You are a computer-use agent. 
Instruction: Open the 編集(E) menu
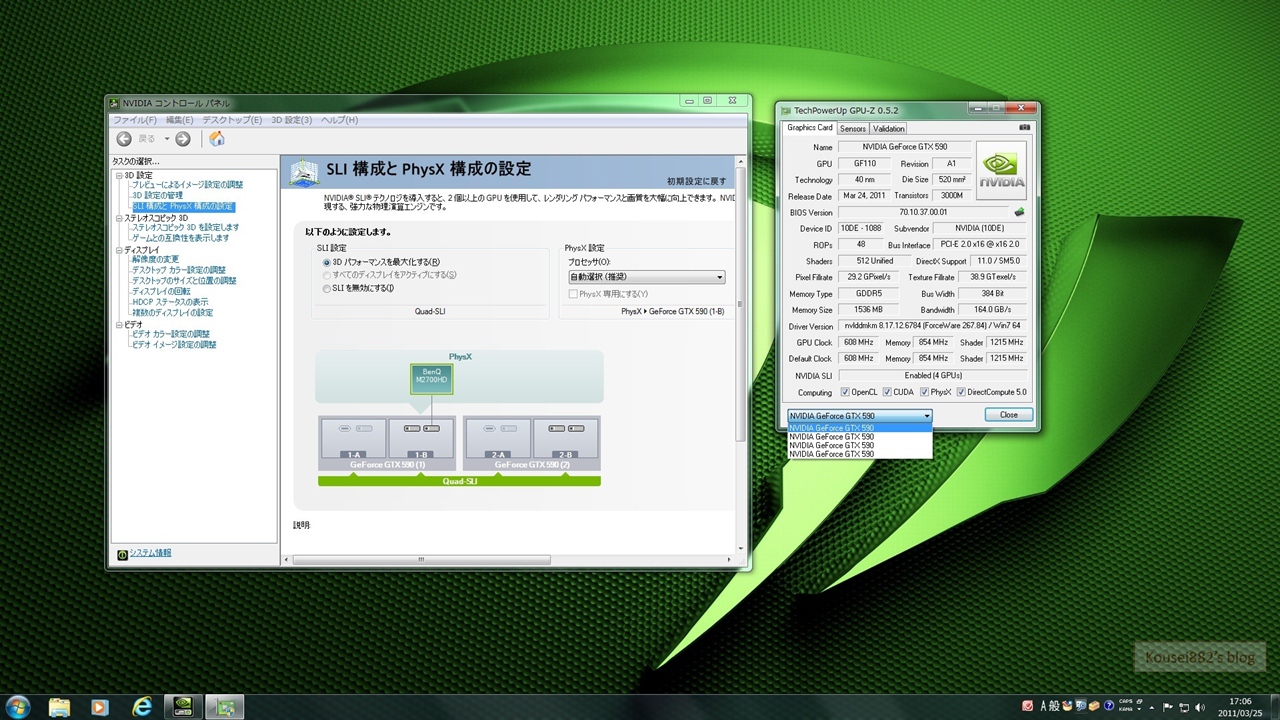(x=179, y=120)
